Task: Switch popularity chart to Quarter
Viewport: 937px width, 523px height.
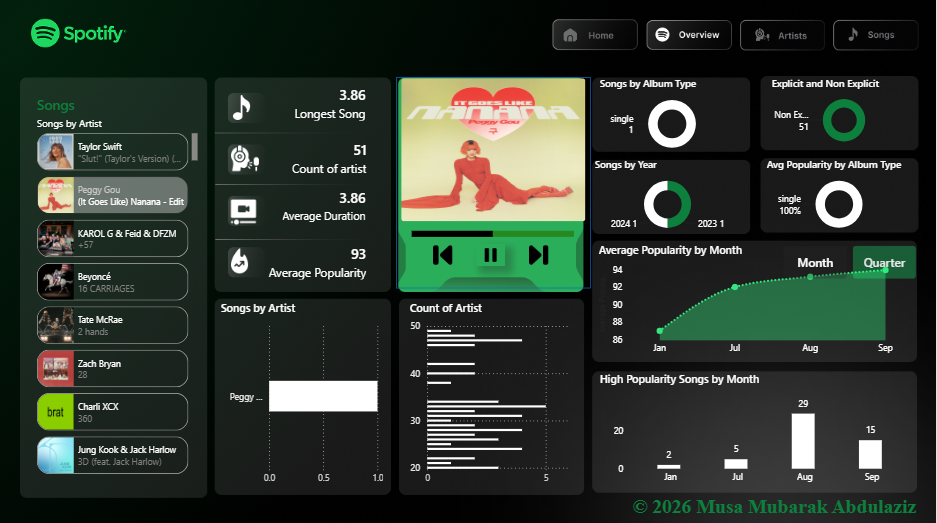Action: [884, 262]
